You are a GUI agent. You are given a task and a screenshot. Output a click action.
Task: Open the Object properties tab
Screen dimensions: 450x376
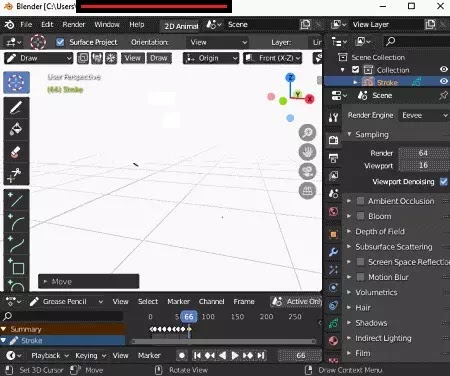(x=333, y=234)
